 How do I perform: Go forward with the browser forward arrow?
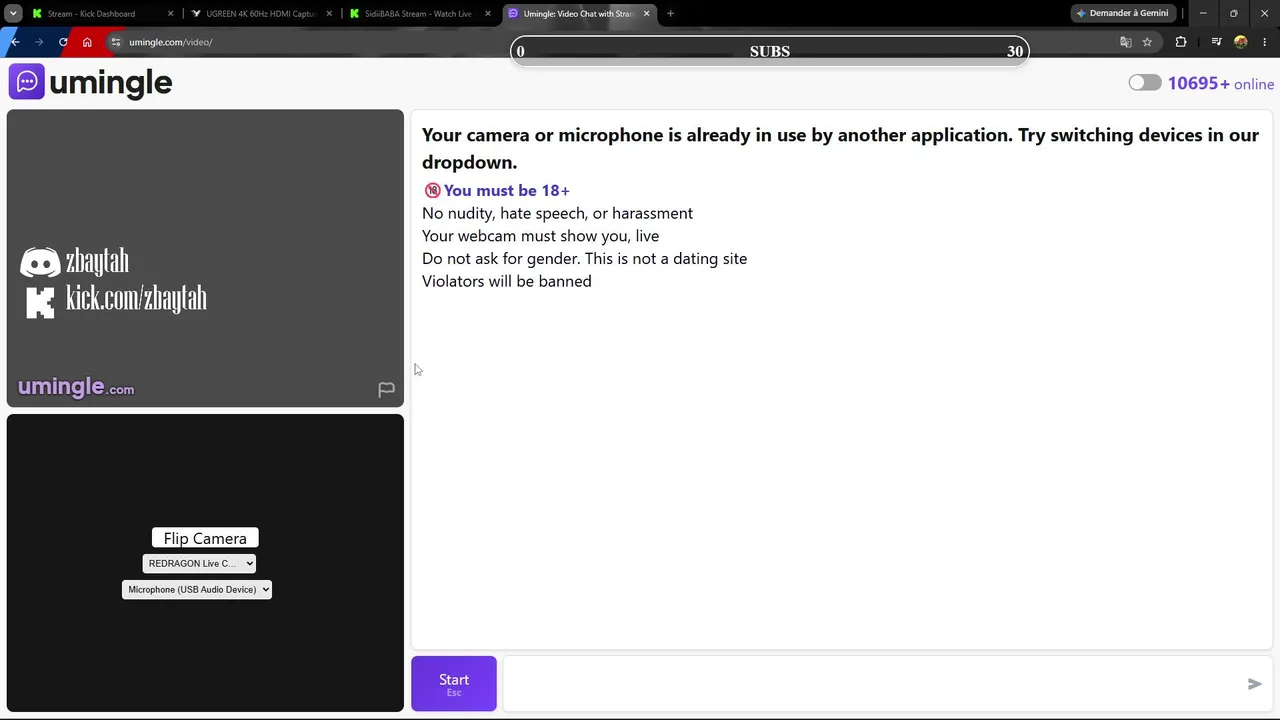click(x=39, y=42)
